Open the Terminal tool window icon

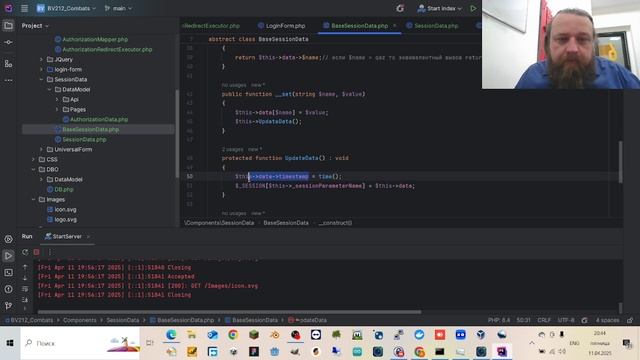click(8, 273)
